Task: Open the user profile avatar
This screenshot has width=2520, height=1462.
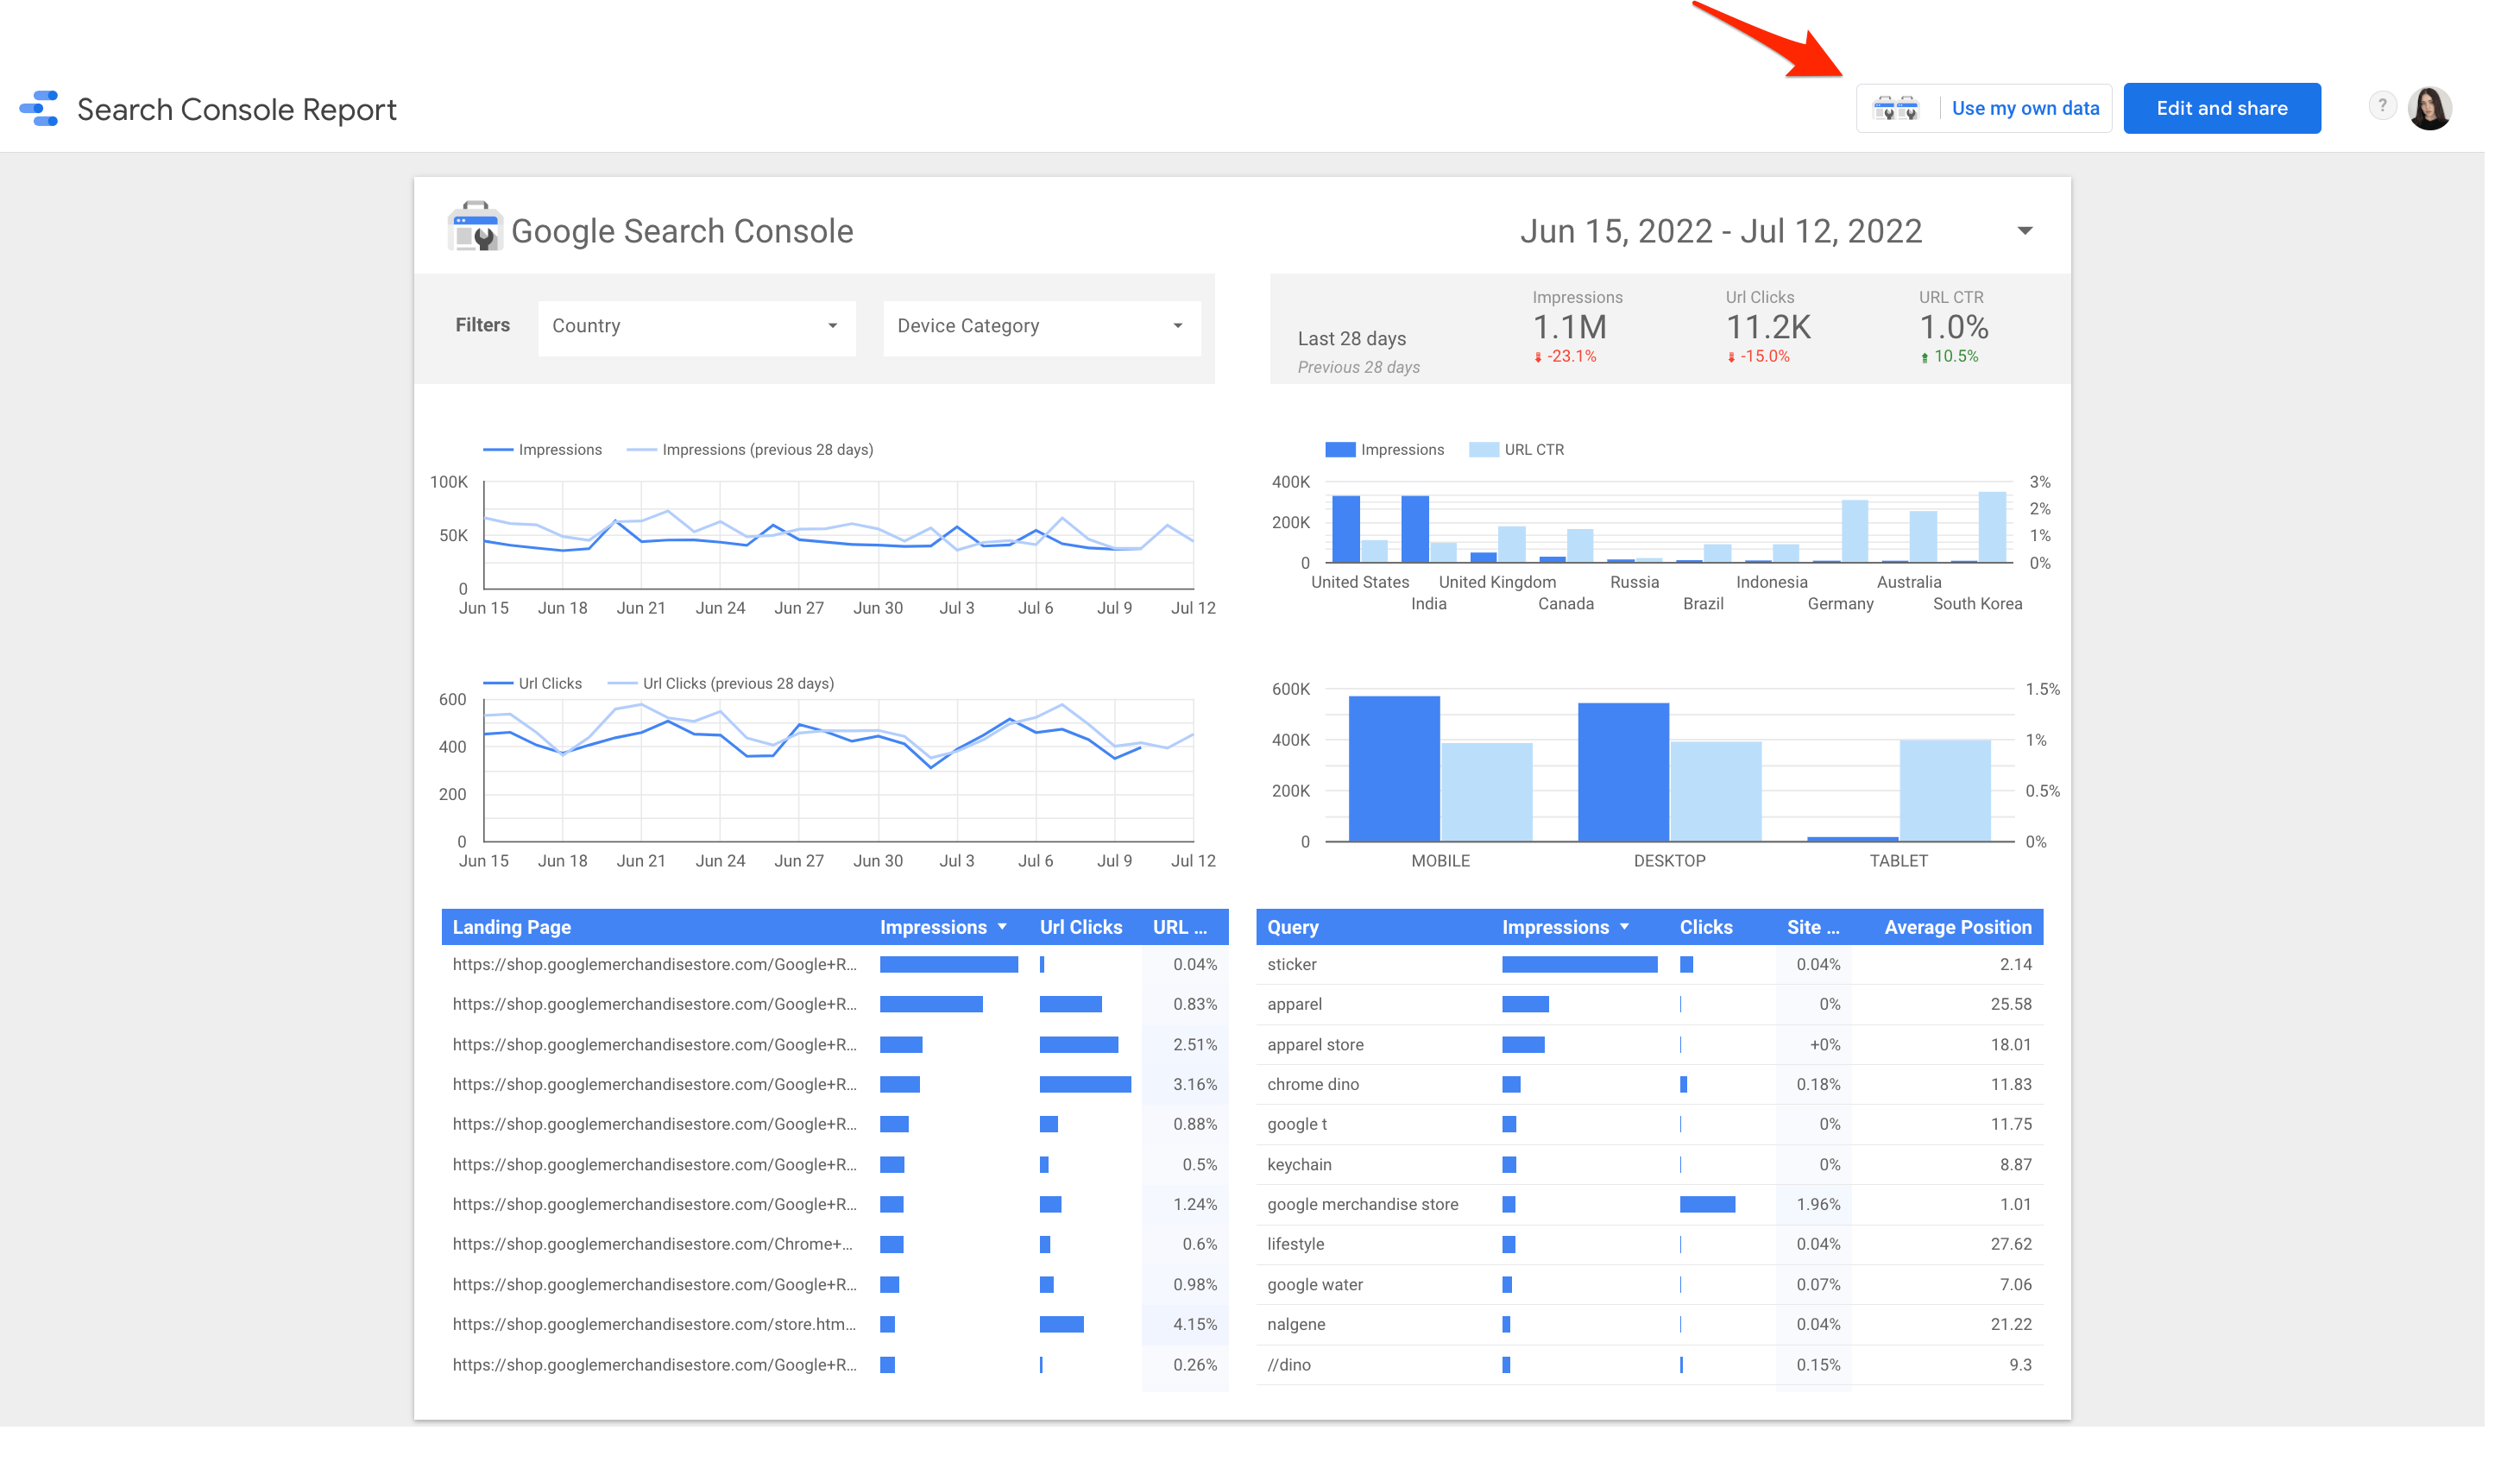Action: (x=2429, y=108)
